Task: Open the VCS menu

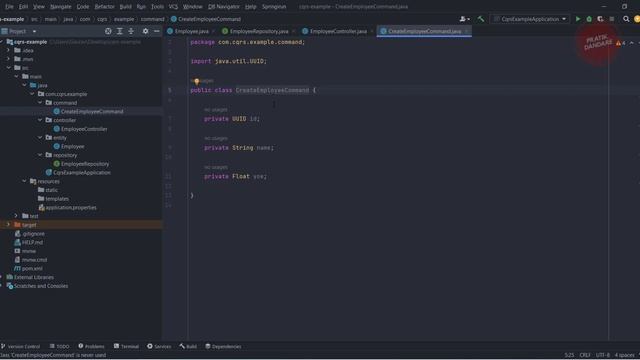Action: (x=173, y=7)
